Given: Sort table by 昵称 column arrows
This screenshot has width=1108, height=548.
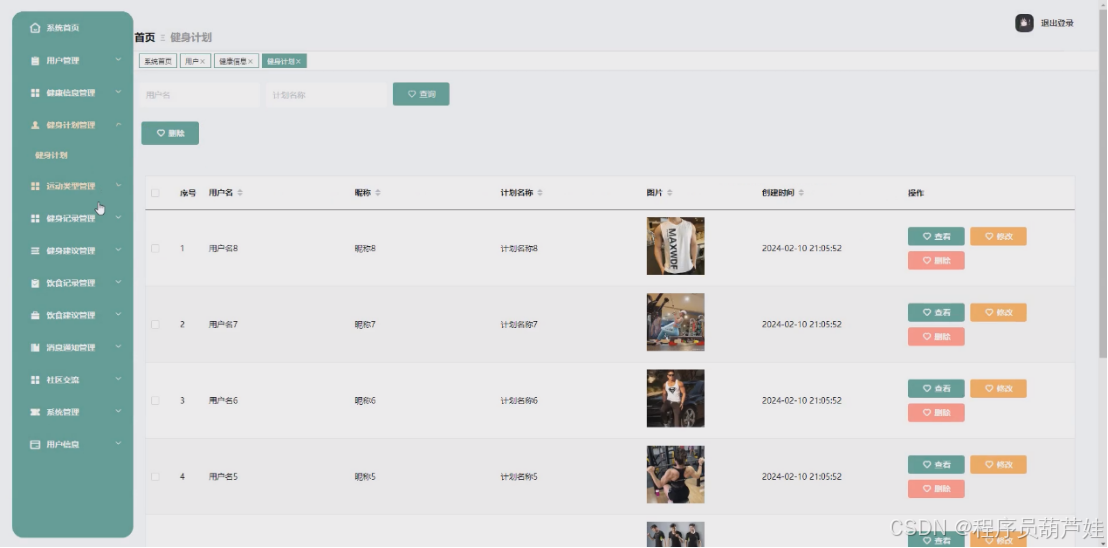Looking at the screenshot, I should pos(377,193).
